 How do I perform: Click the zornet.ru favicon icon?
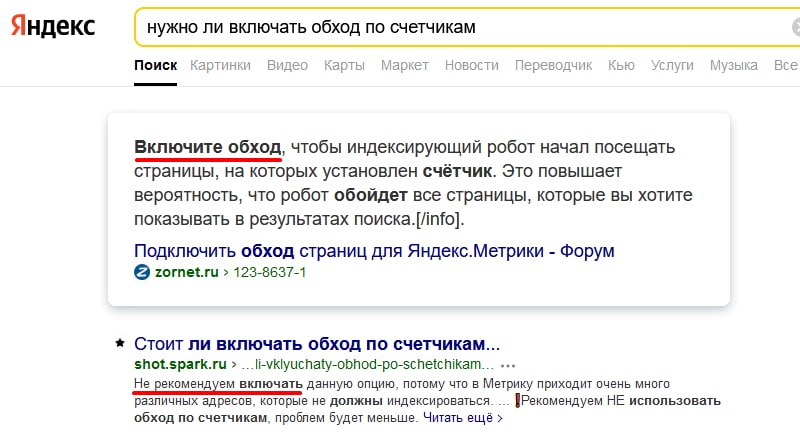coord(142,272)
